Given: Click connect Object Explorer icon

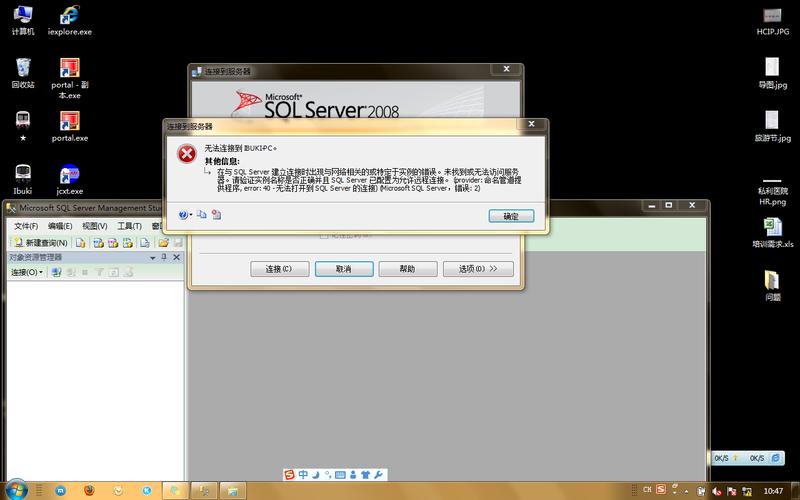Looking at the screenshot, I should pyautogui.click(x=56, y=272).
